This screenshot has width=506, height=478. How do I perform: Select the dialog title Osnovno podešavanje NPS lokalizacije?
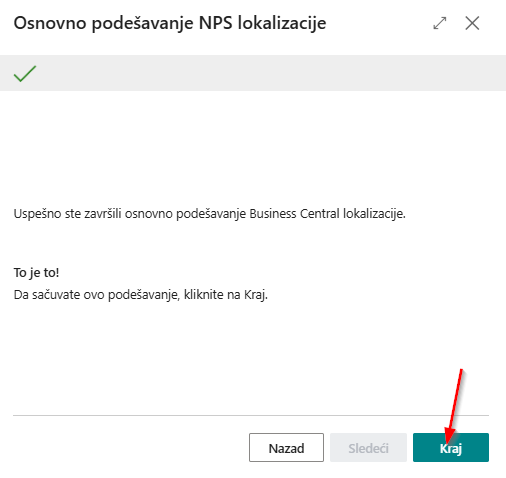170,24
